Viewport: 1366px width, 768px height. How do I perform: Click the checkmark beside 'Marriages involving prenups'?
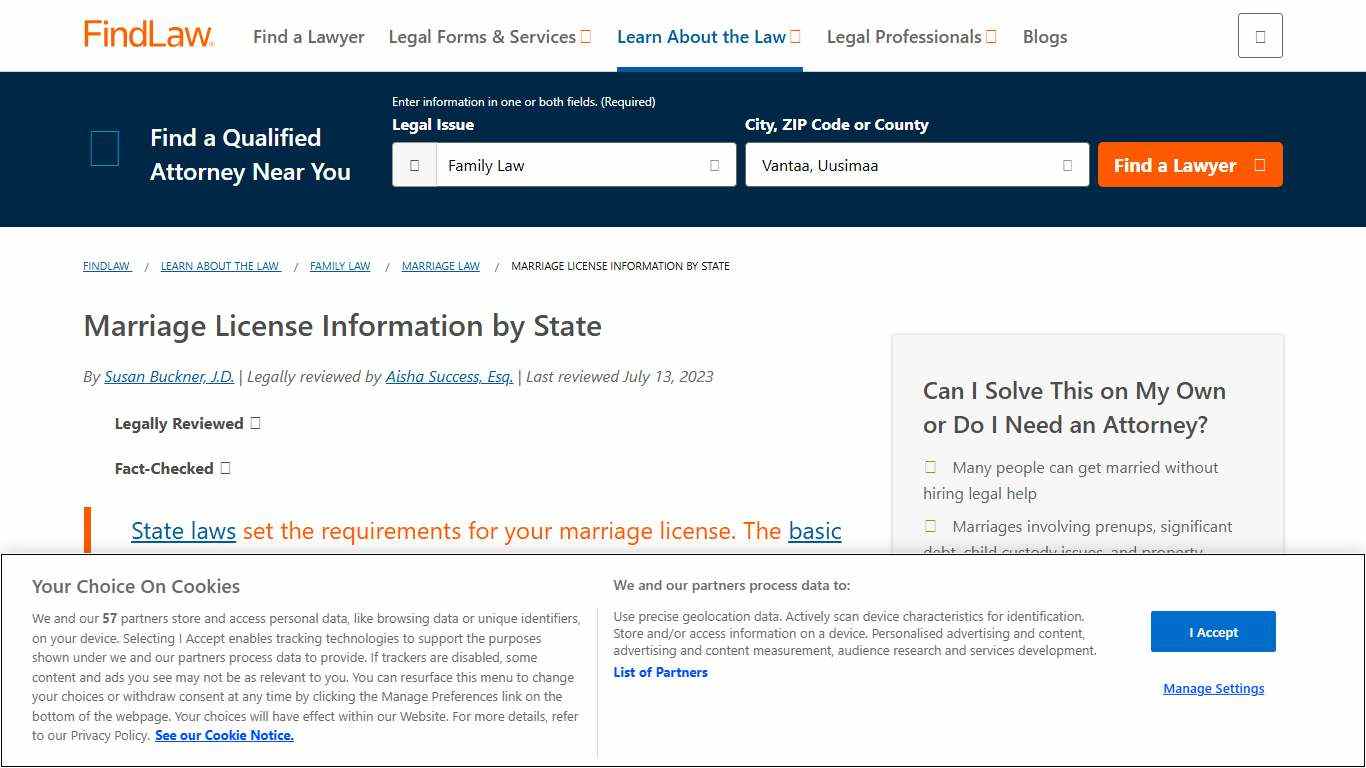tap(929, 525)
